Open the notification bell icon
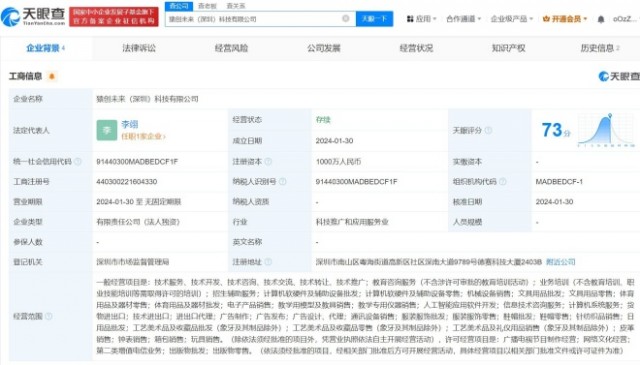The width and height of the screenshot is (640, 365). click(601, 19)
